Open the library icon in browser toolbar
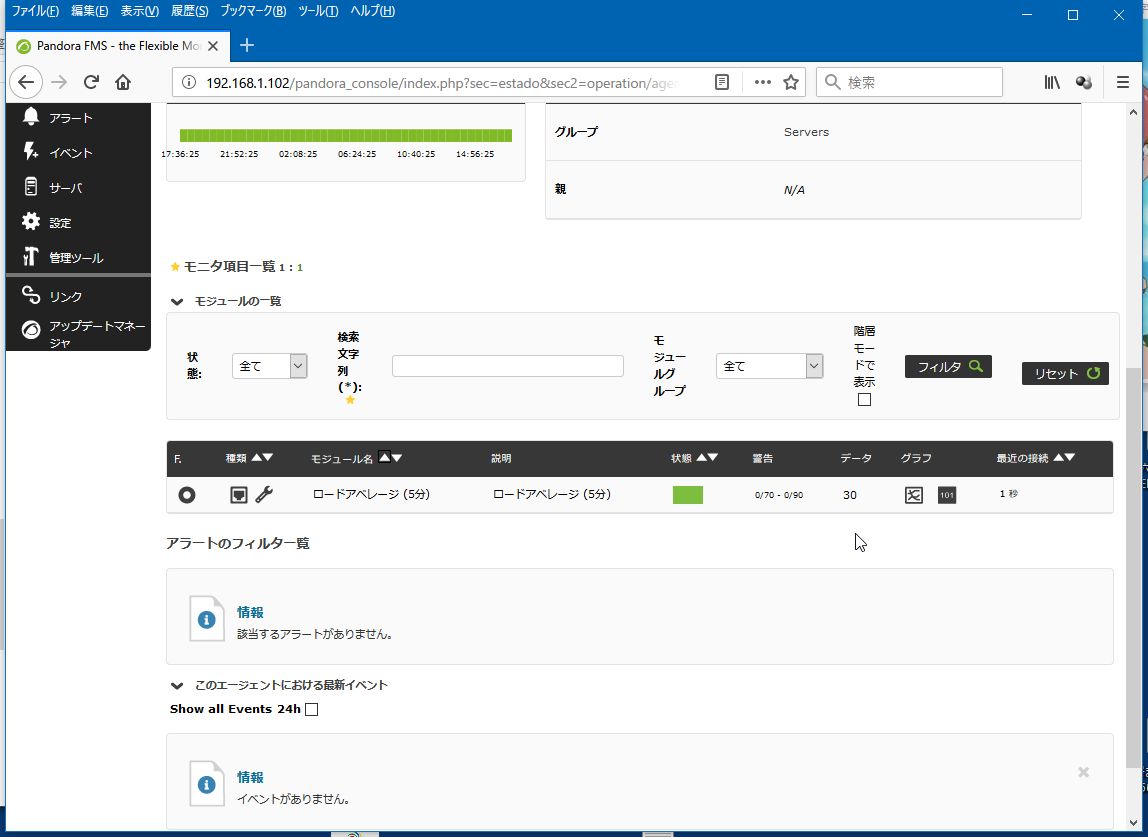Screen dimensions: 1148x837 pos(1052,82)
